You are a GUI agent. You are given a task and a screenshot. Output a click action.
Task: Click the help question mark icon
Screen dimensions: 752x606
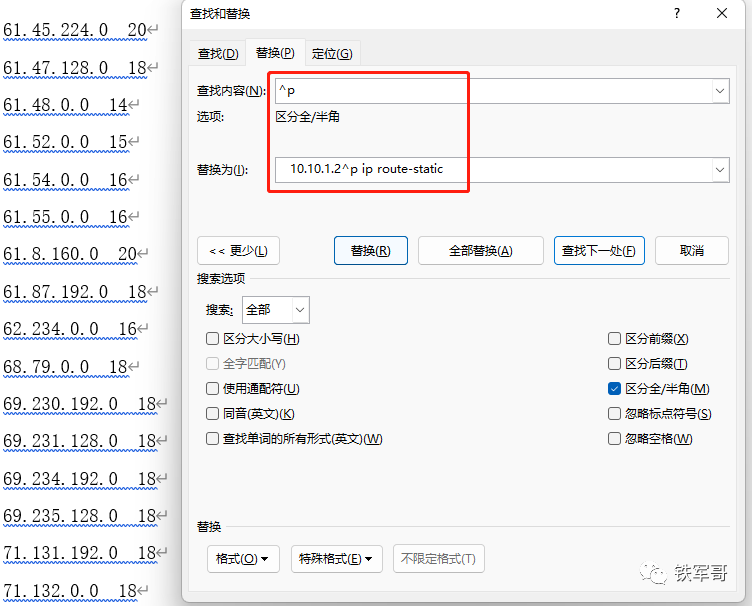677,13
